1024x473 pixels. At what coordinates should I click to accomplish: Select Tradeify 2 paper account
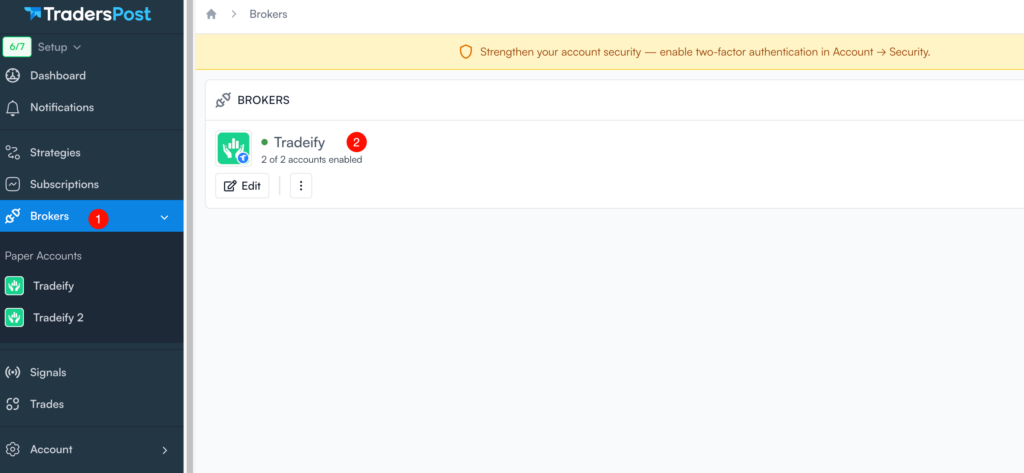tap(58, 318)
